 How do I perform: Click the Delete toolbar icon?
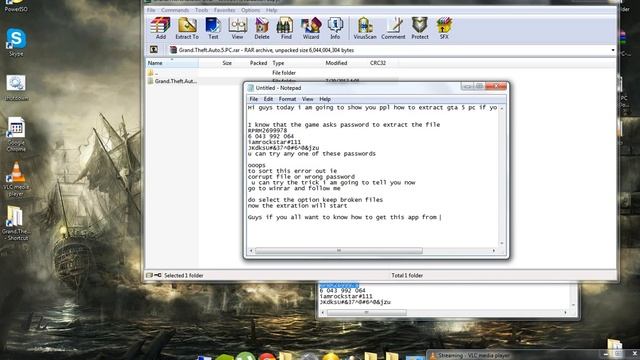pyautogui.click(x=262, y=28)
